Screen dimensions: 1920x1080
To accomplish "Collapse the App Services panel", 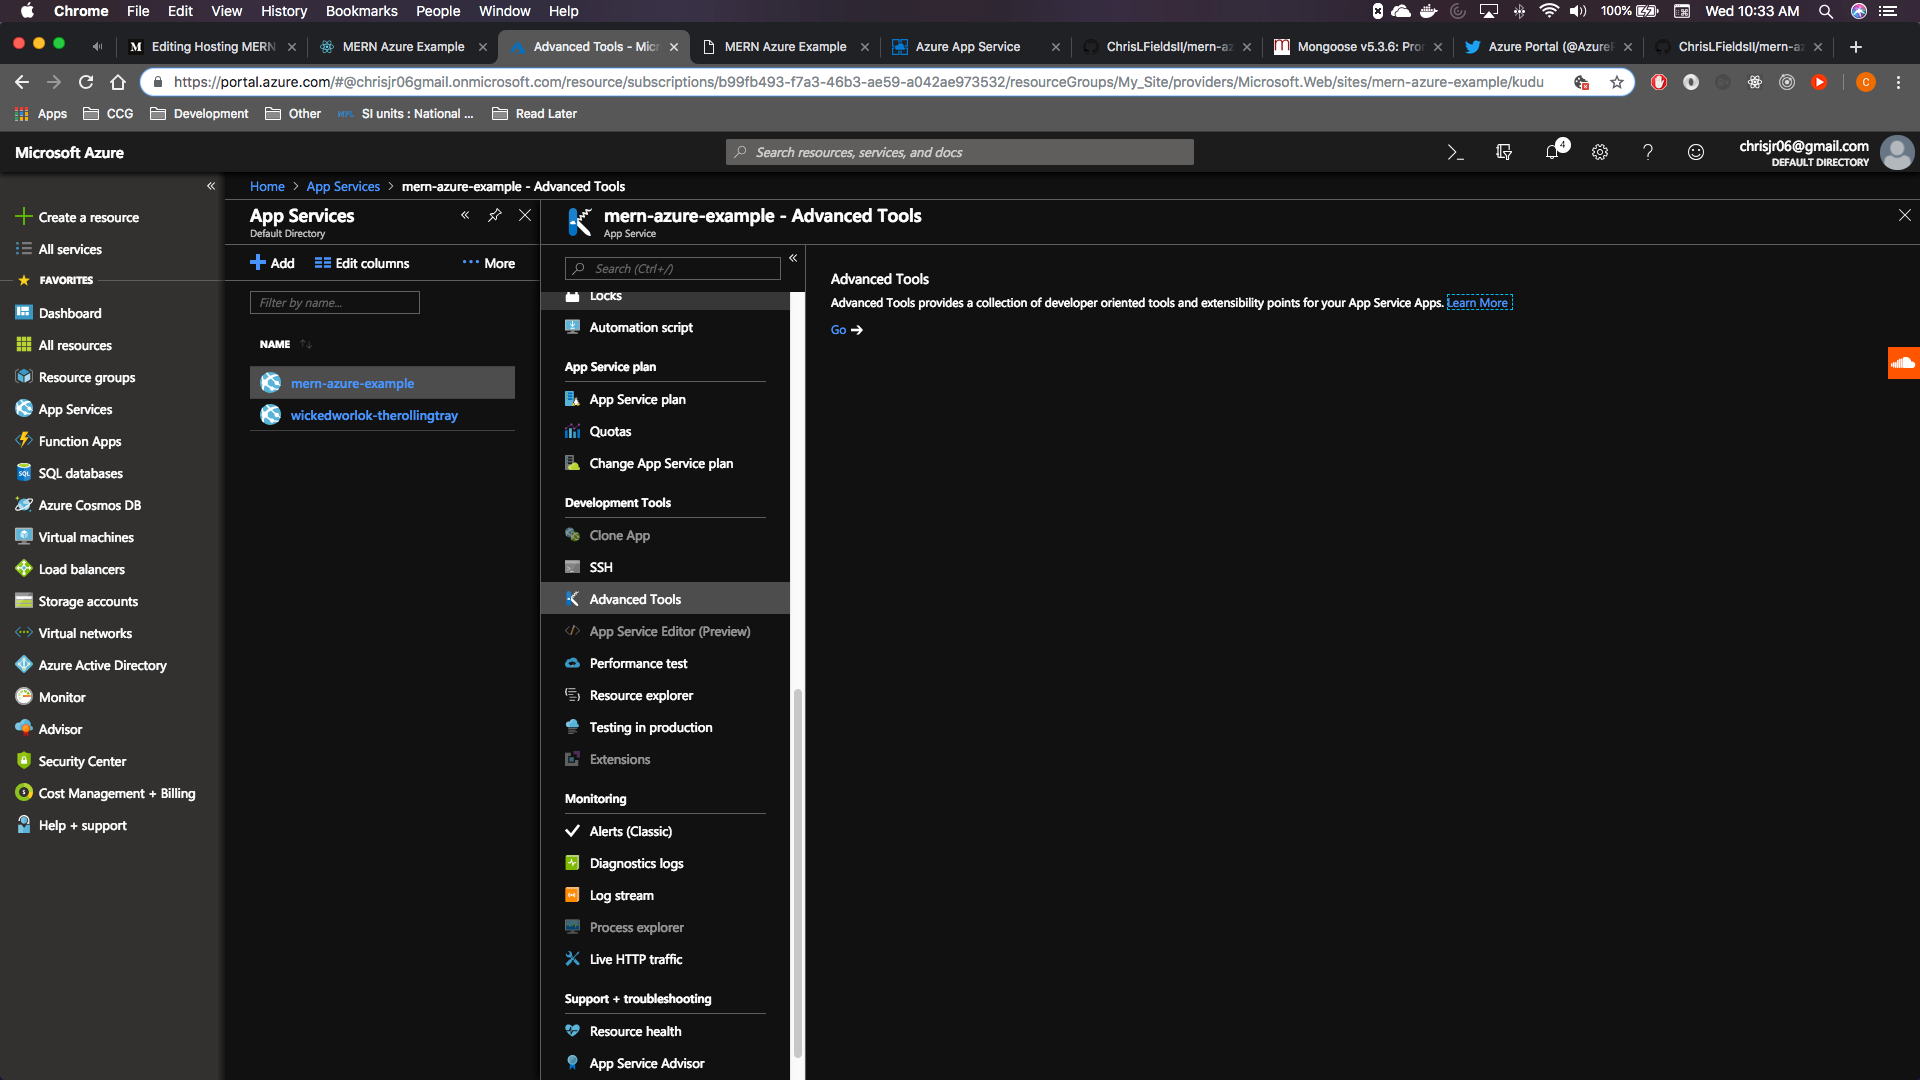I will 465,215.
